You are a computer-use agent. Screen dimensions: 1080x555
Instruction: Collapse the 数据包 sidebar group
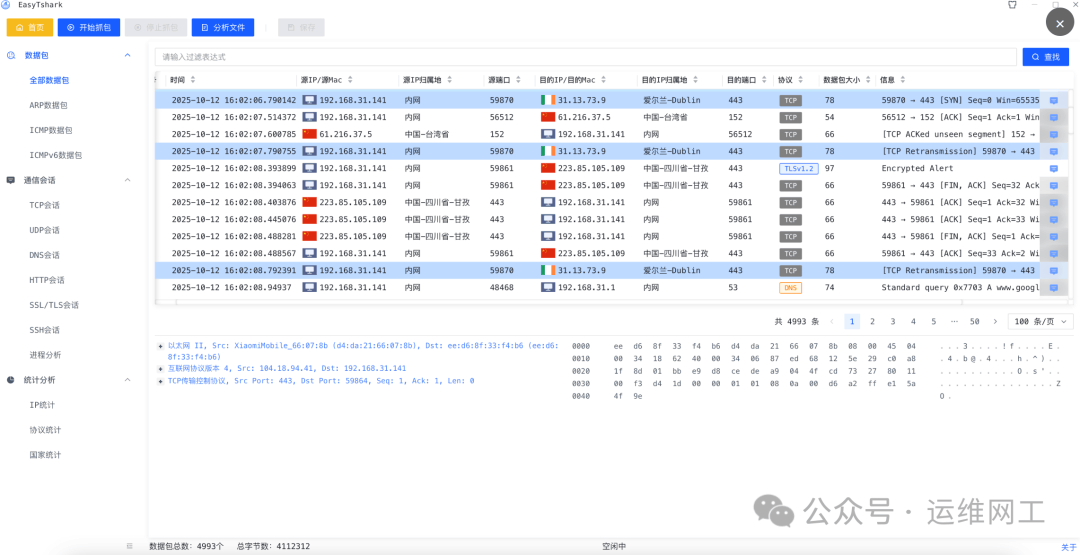pos(127,56)
